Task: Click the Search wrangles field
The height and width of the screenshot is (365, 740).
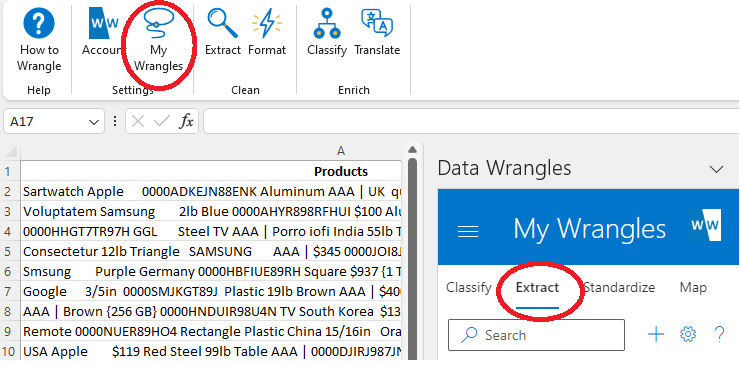Action: (x=536, y=335)
